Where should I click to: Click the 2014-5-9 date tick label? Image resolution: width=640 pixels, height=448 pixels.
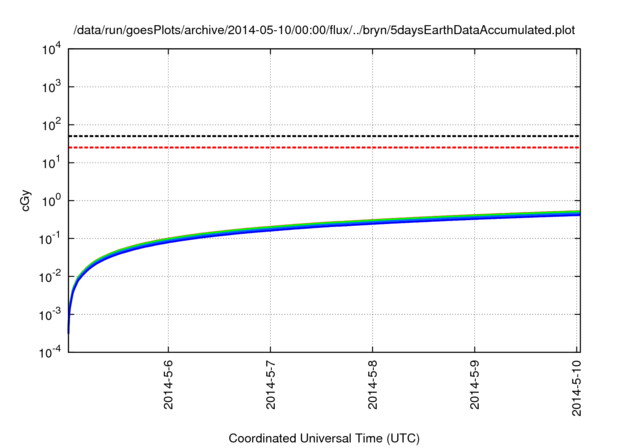tap(476, 383)
